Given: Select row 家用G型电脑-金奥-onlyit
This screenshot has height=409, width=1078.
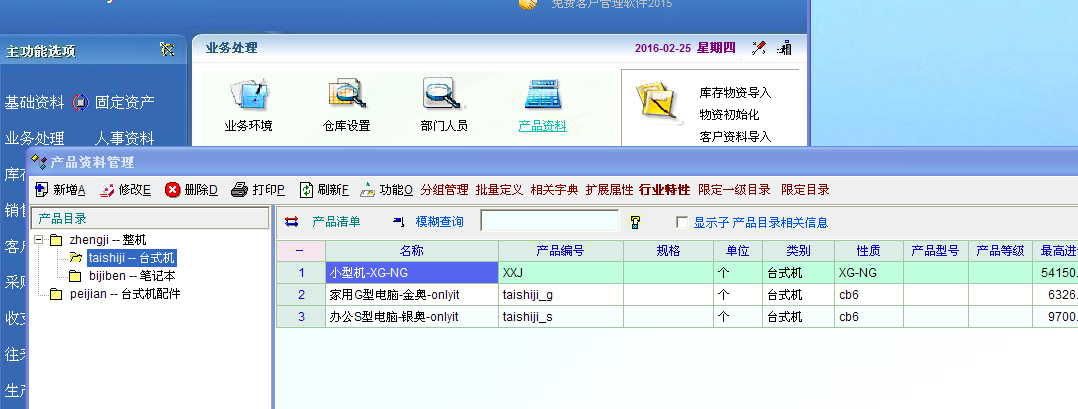Looking at the screenshot, I should point(411,295).
